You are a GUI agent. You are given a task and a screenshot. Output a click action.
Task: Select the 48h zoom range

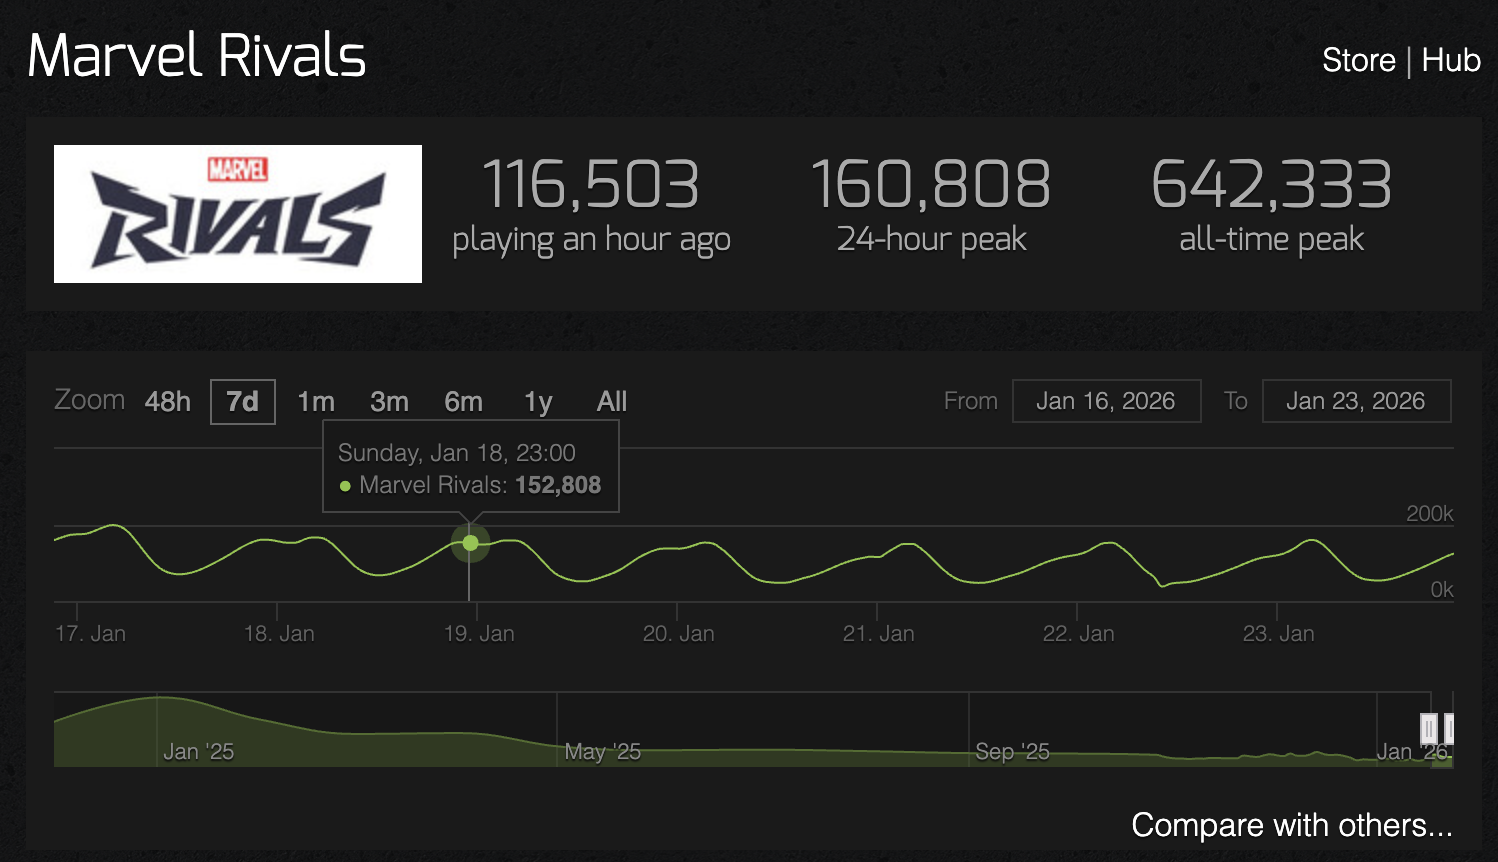168,402
